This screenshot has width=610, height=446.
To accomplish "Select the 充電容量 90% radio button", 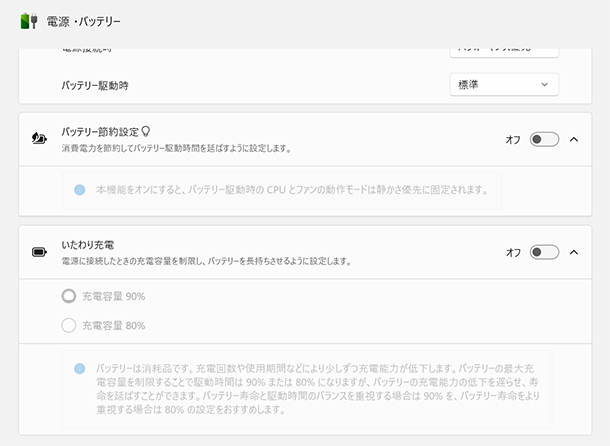I will click(69, 296).
